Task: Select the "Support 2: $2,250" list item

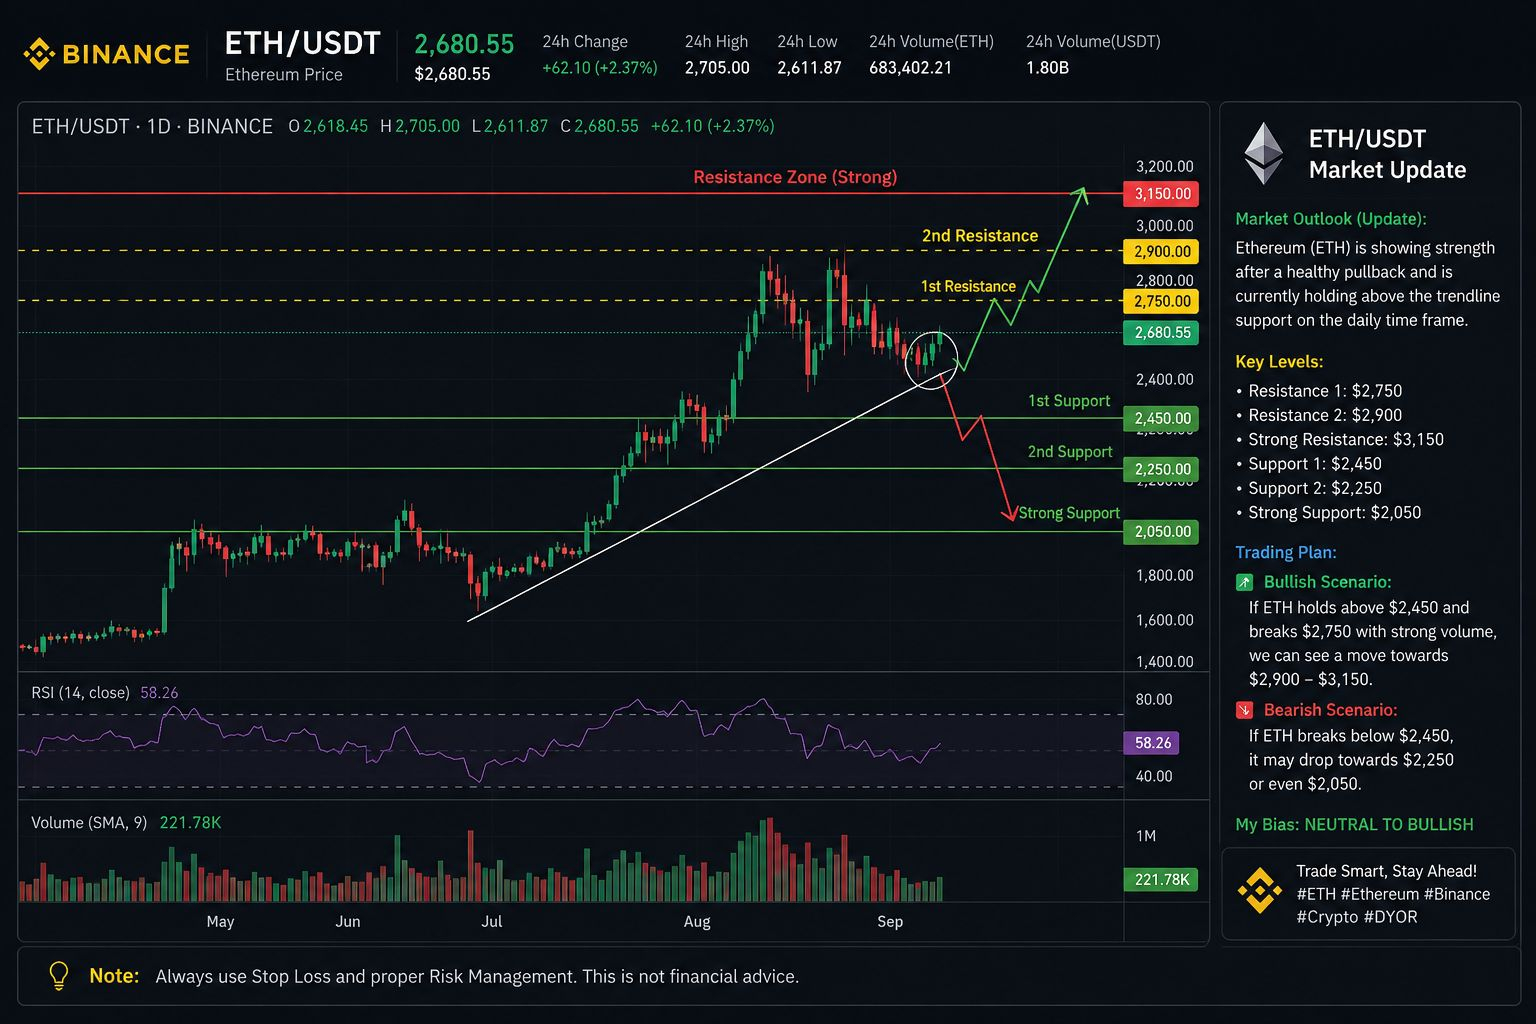Action: (1309, 488)
